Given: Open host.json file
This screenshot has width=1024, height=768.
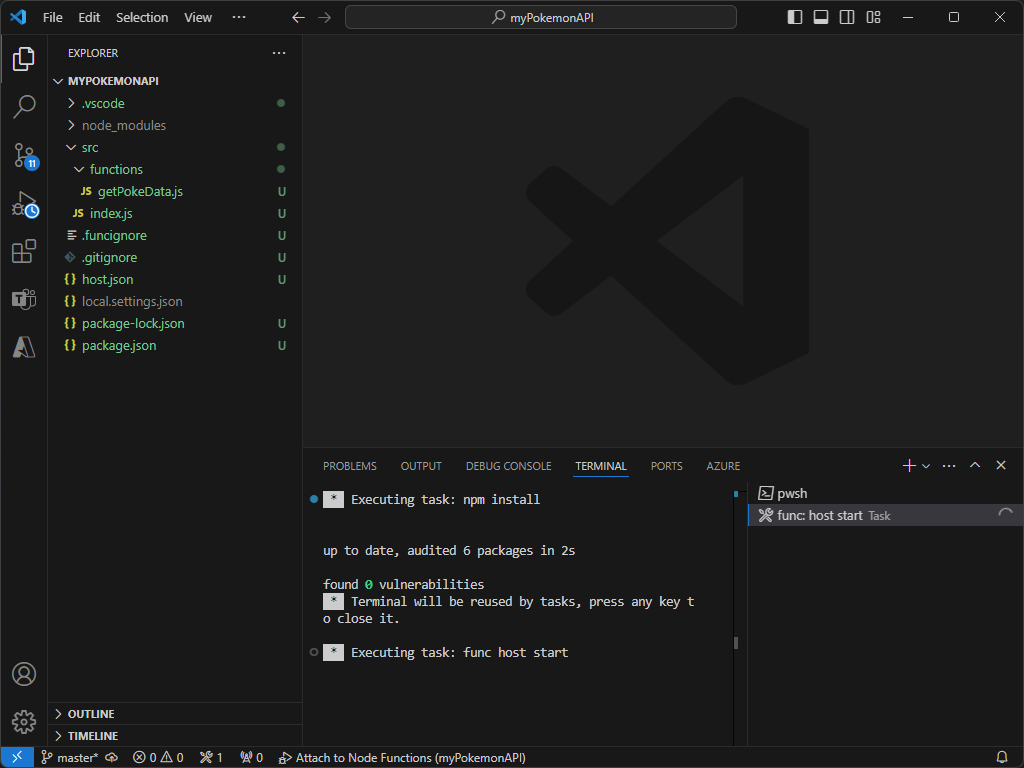Looking at the screenshot, I should coord(175,280).
